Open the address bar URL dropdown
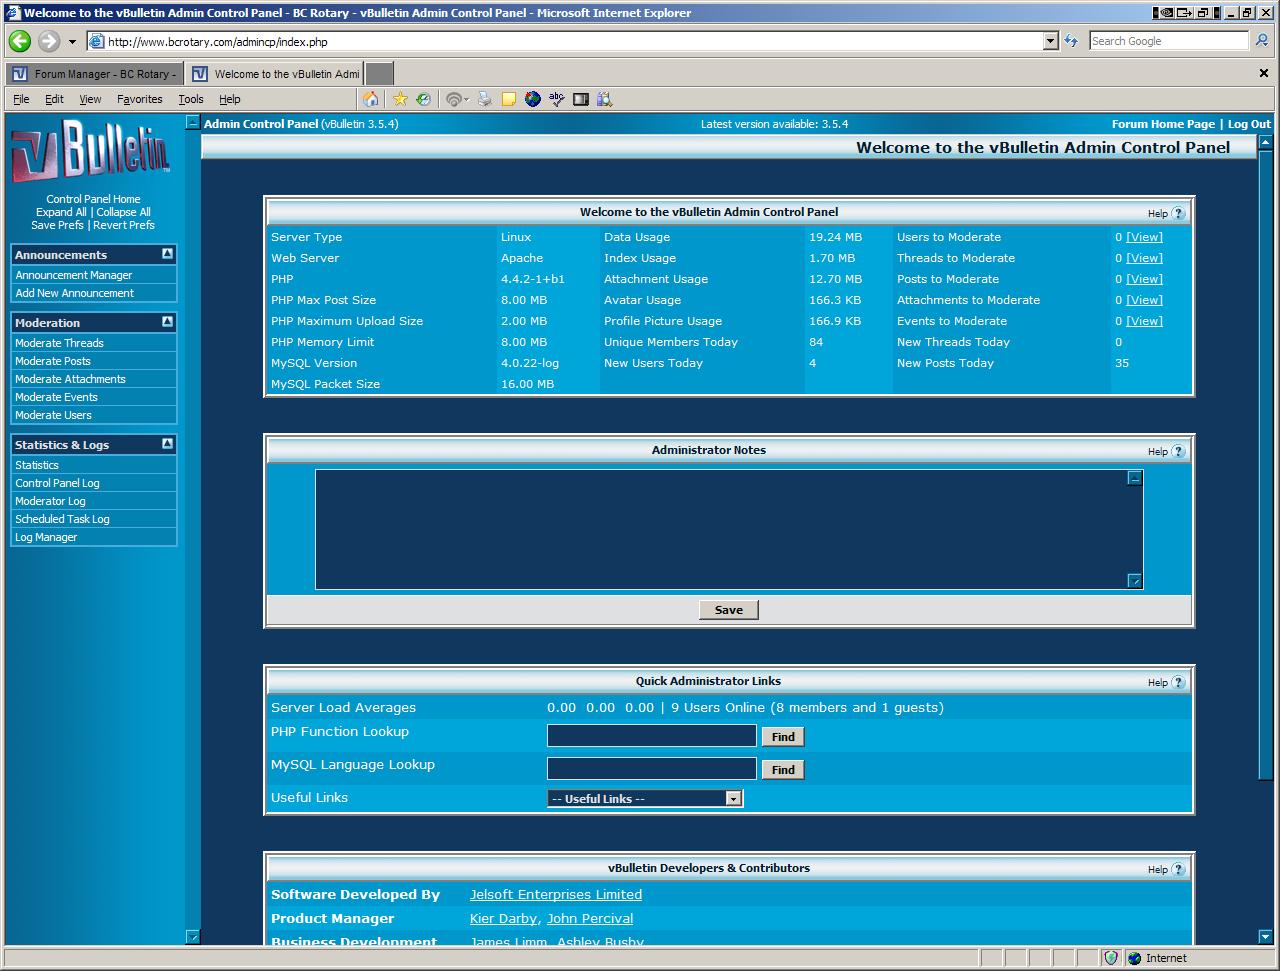Screen dimensions: 1280x971 1050,41
